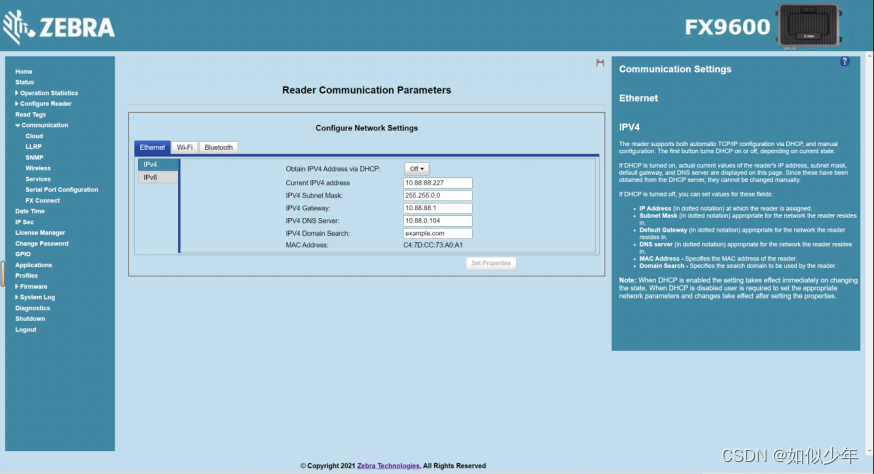874x474 pixels.
Task: Expand System Log menu
Action: click(35, 297)
